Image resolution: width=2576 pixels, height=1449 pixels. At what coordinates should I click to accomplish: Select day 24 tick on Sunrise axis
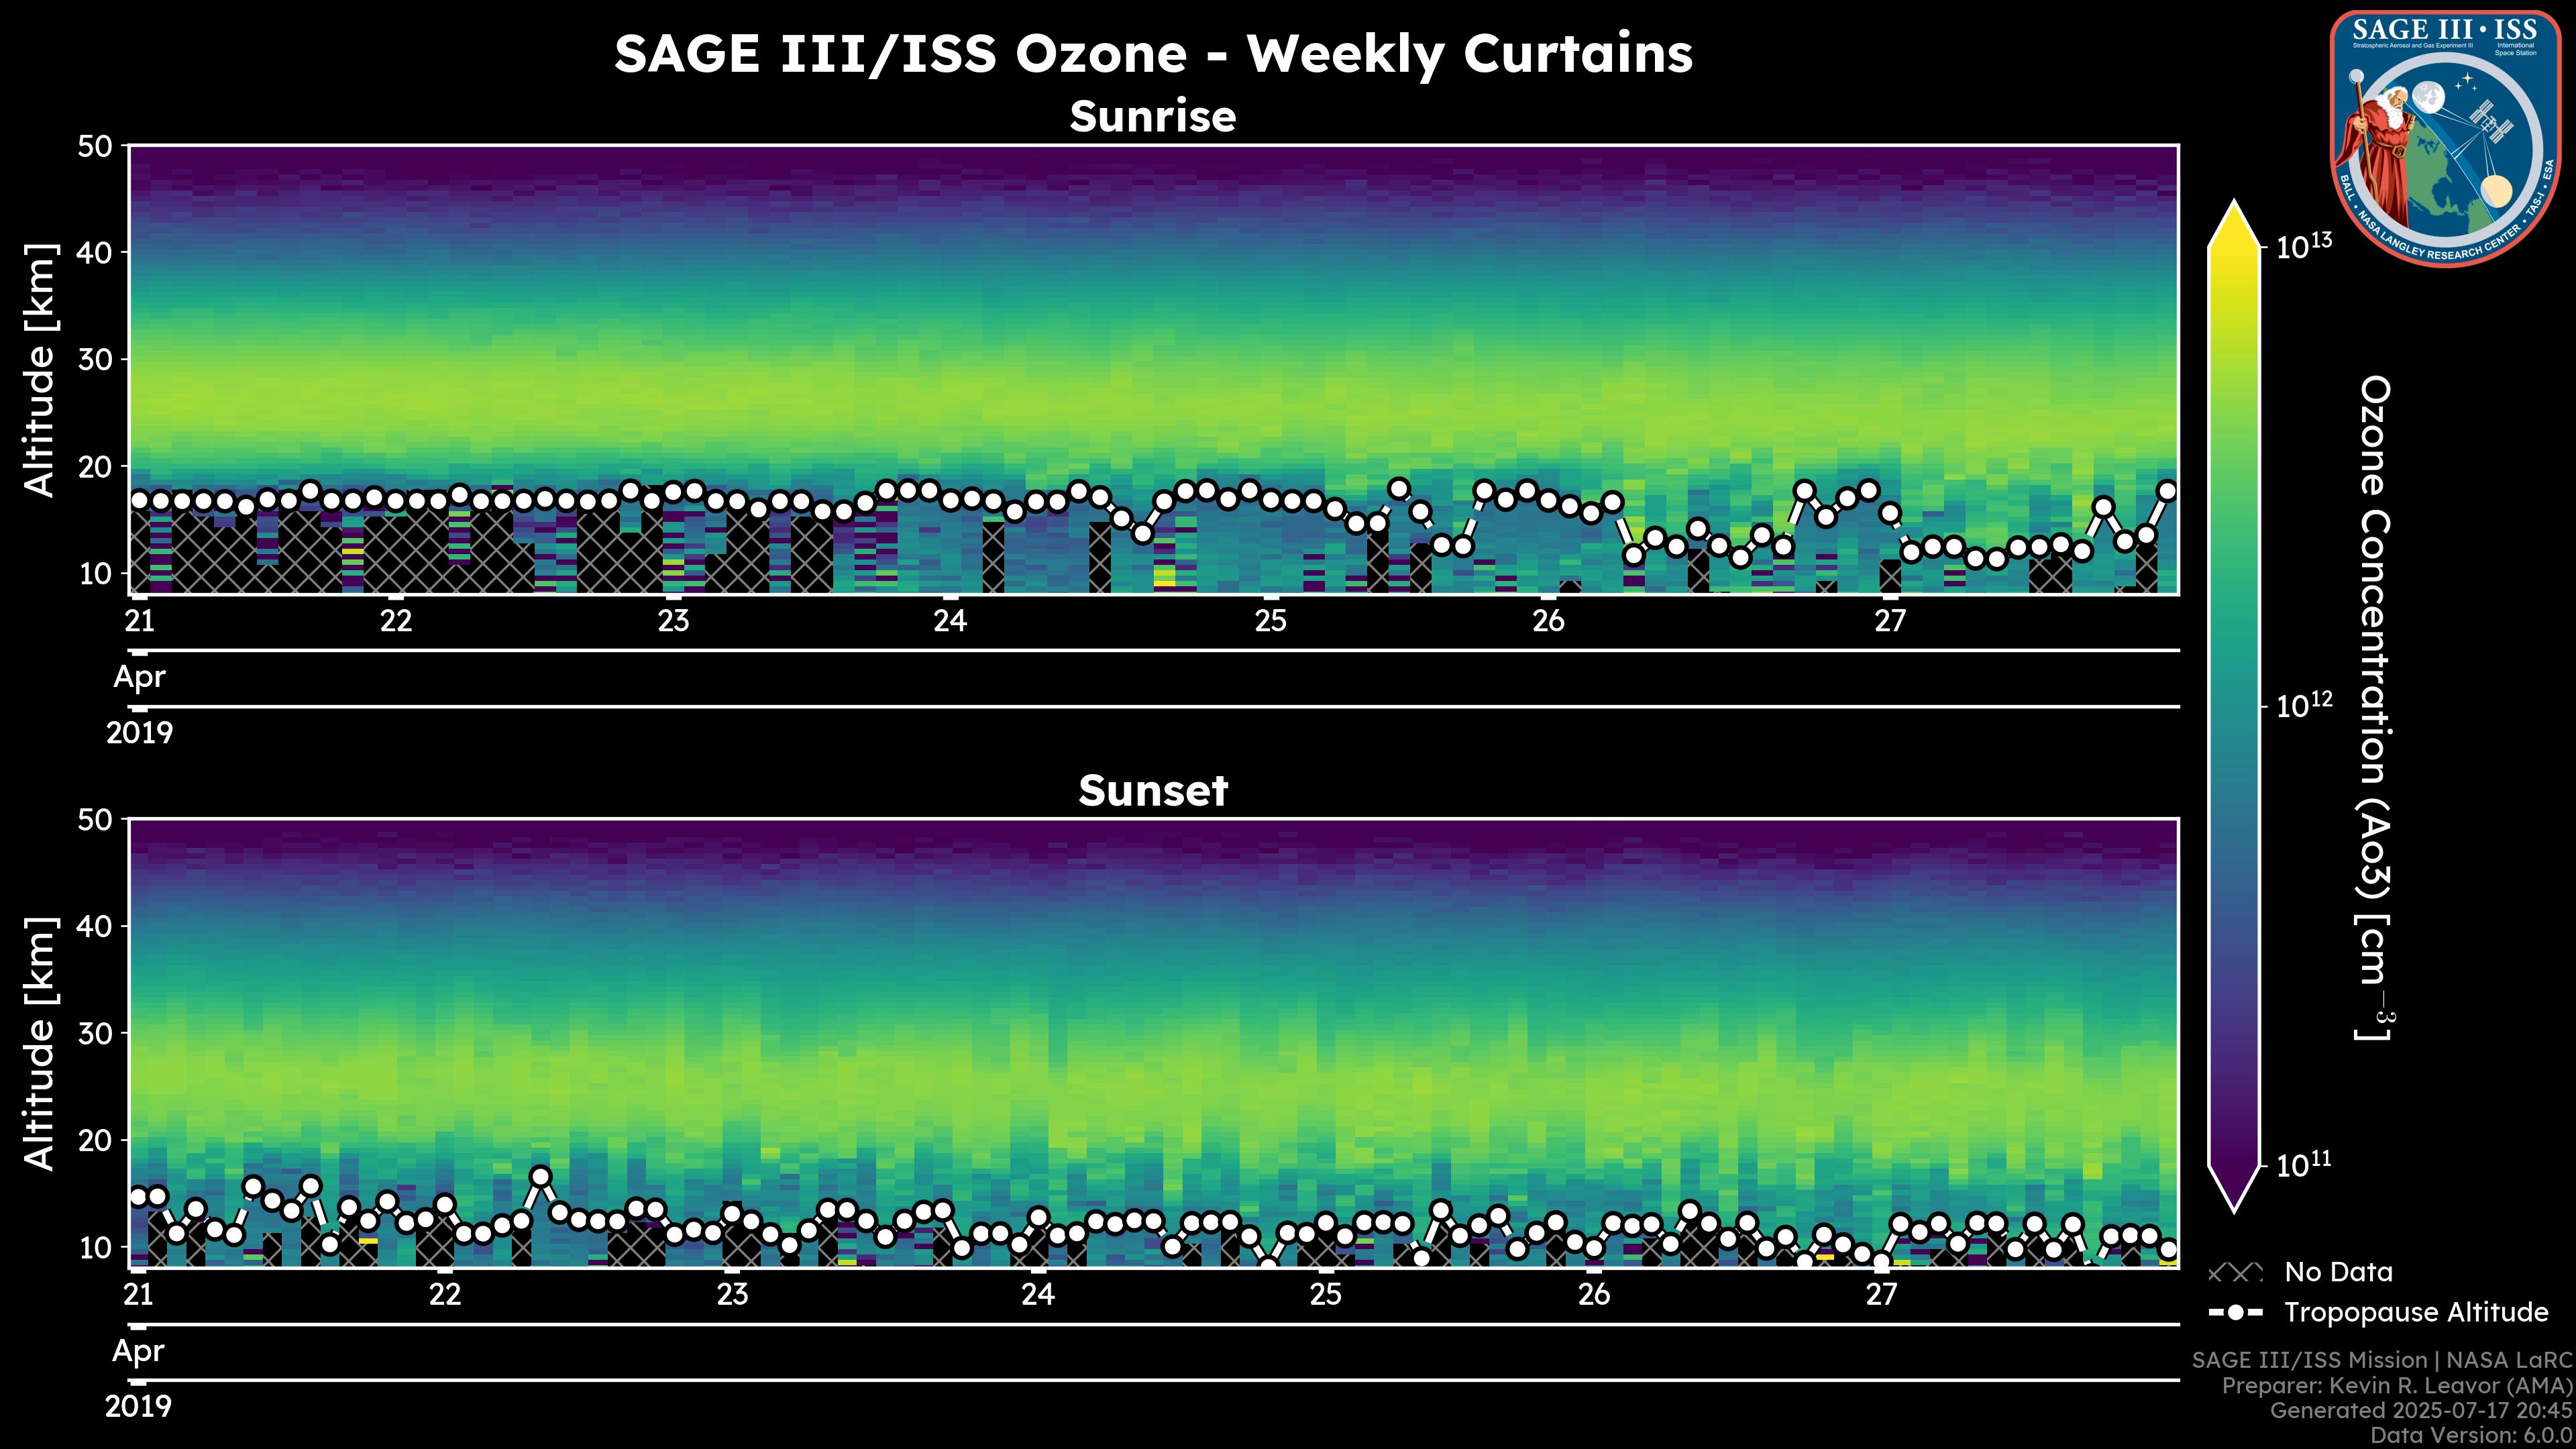tap(950, 598)
